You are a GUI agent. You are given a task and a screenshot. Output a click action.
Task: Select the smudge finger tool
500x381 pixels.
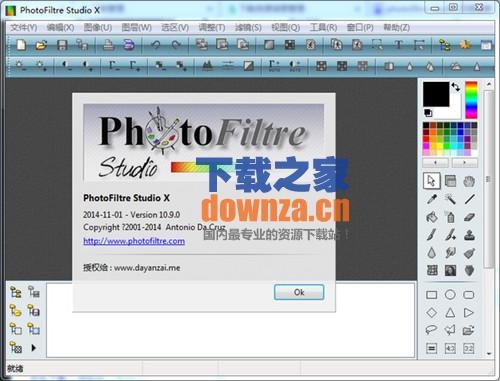pos(451,253)
